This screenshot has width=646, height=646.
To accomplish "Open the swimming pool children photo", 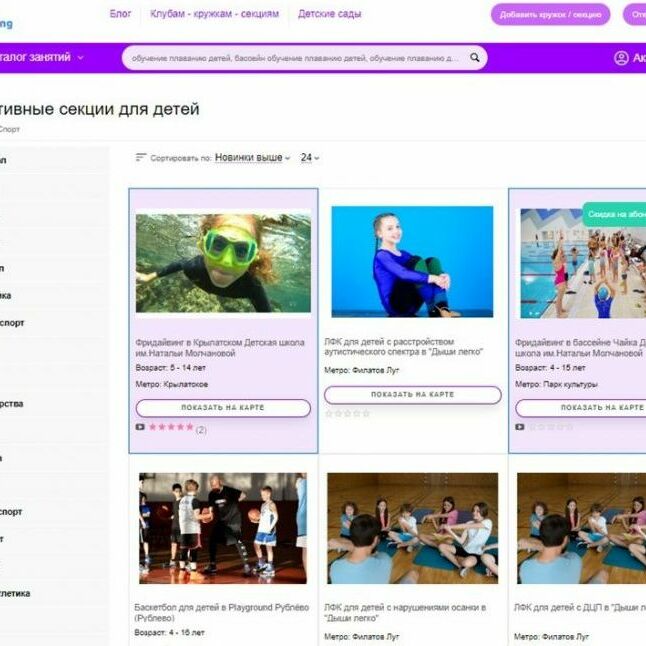I will point(583,263).
